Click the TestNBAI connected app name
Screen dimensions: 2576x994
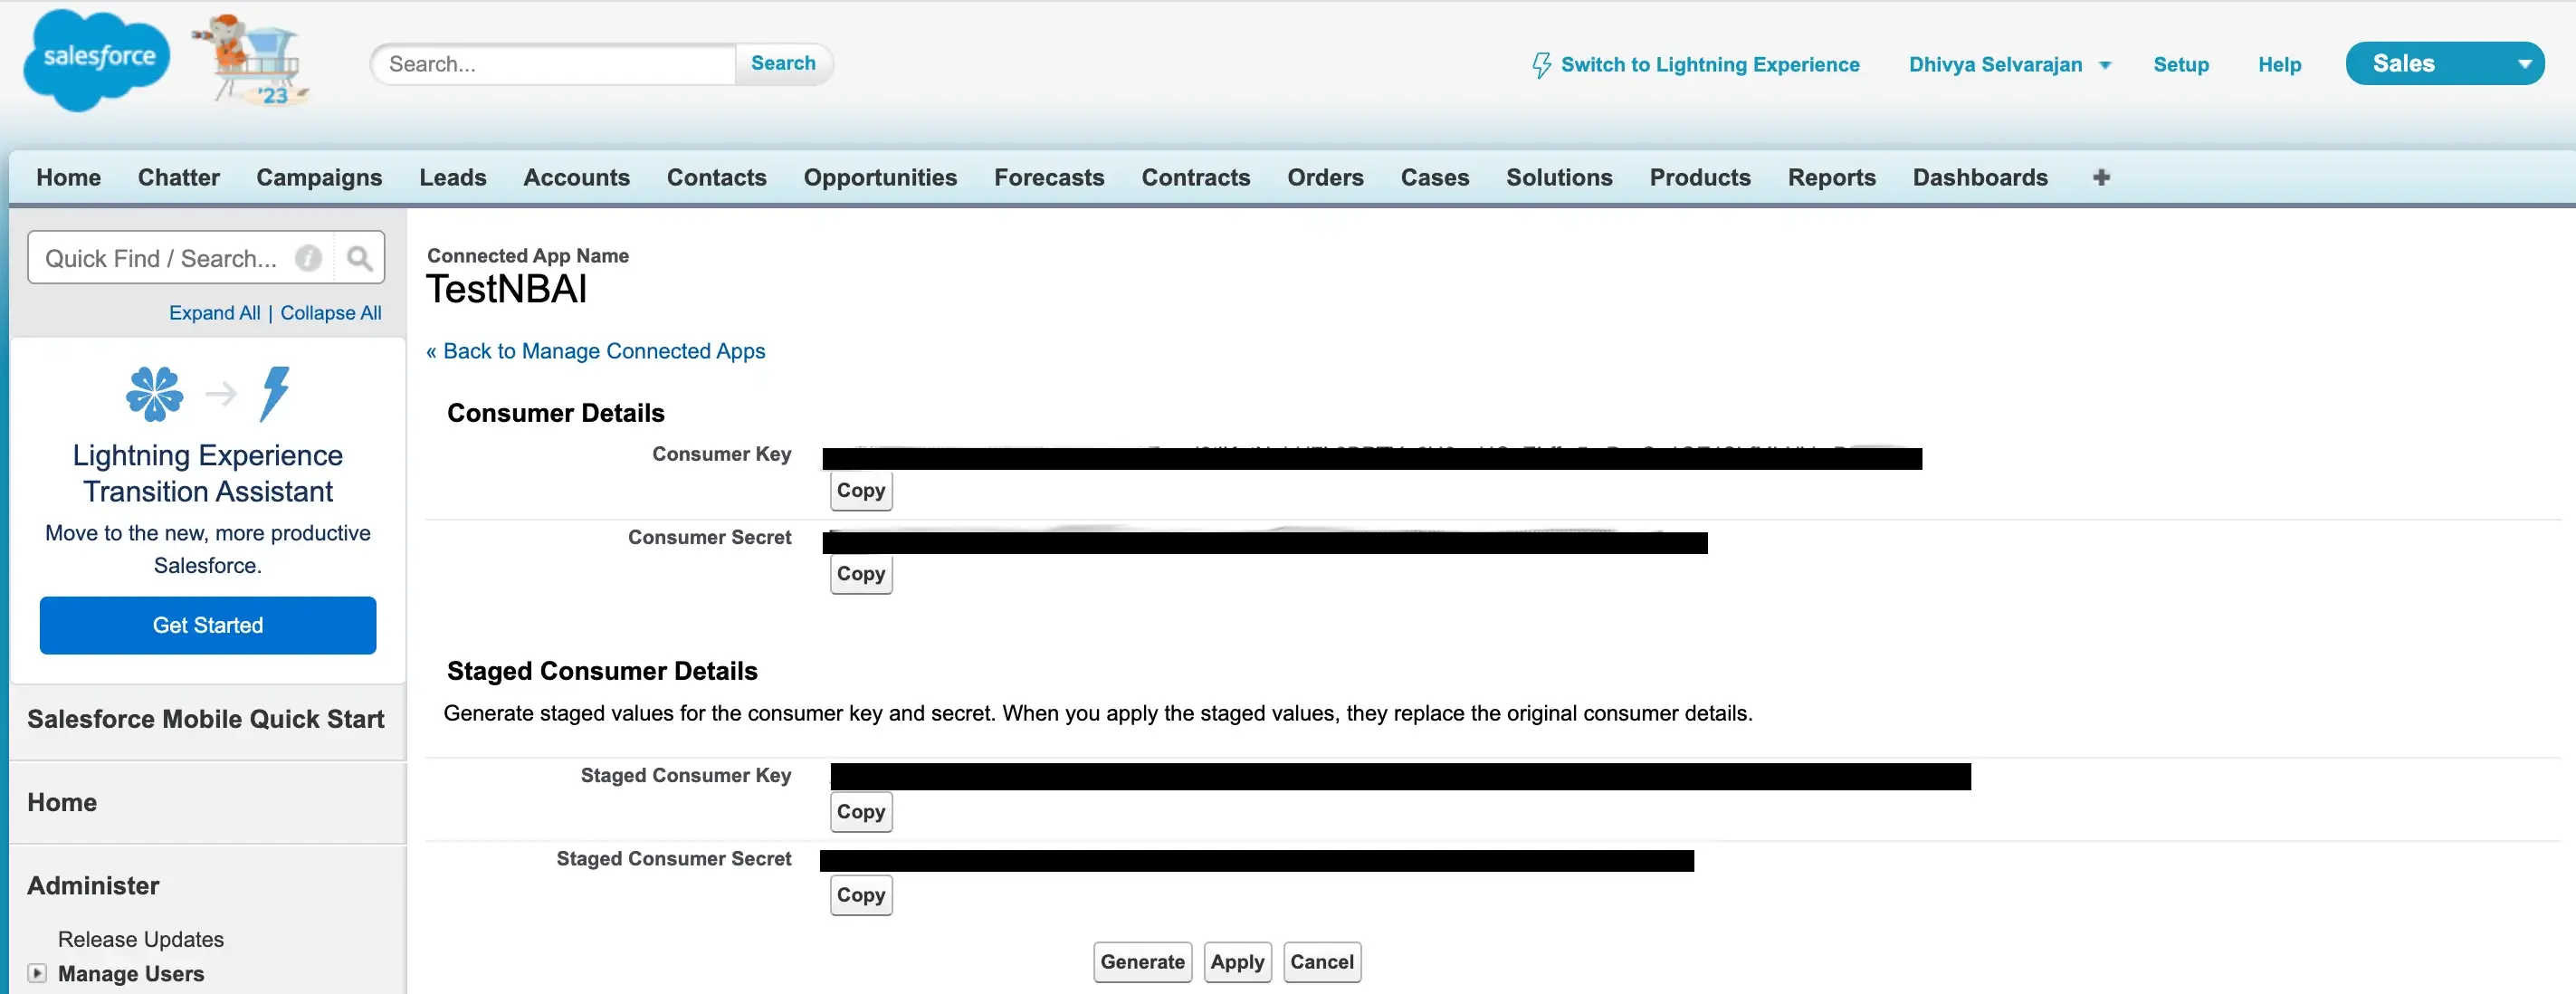[507, 289]
